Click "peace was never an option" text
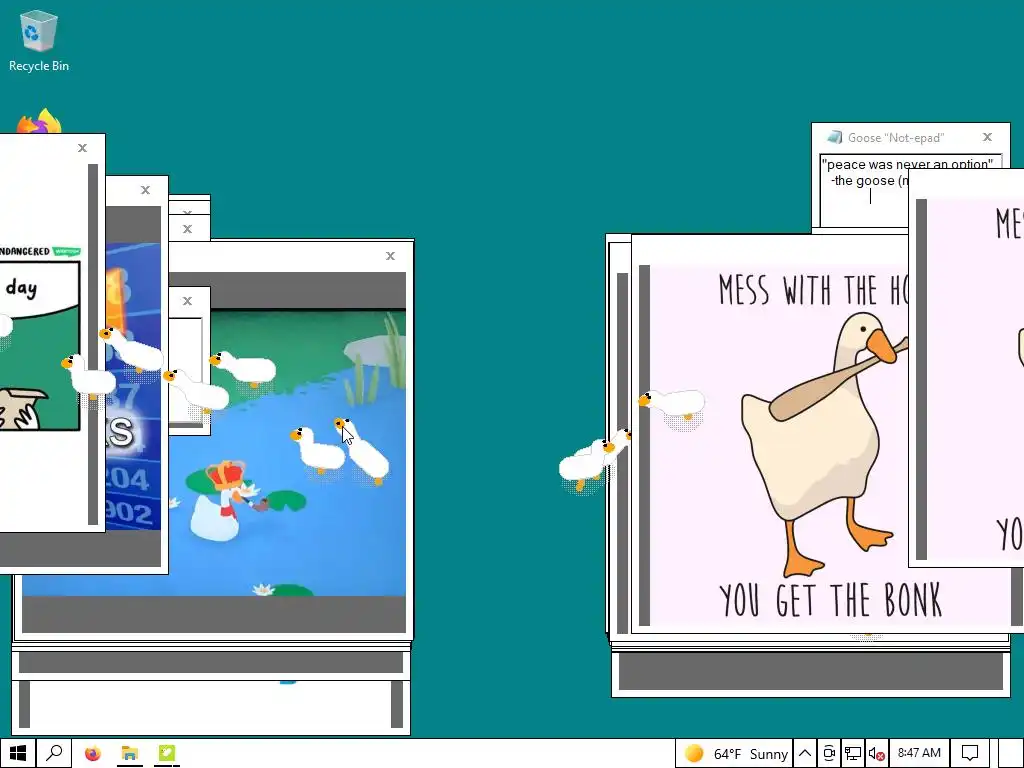Screen dimensions: 1024x768 tap(906, 164)
